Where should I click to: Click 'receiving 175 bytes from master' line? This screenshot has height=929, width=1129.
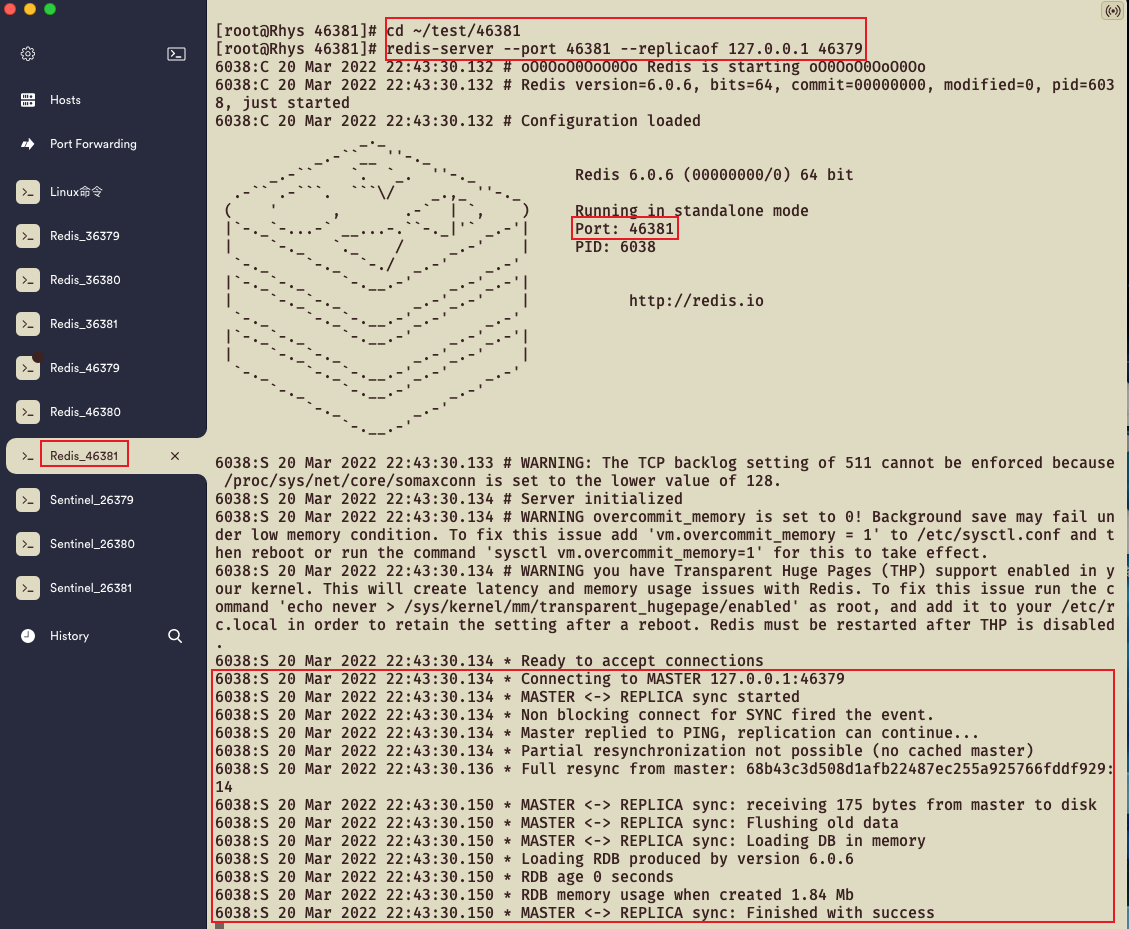coord(655,805)
